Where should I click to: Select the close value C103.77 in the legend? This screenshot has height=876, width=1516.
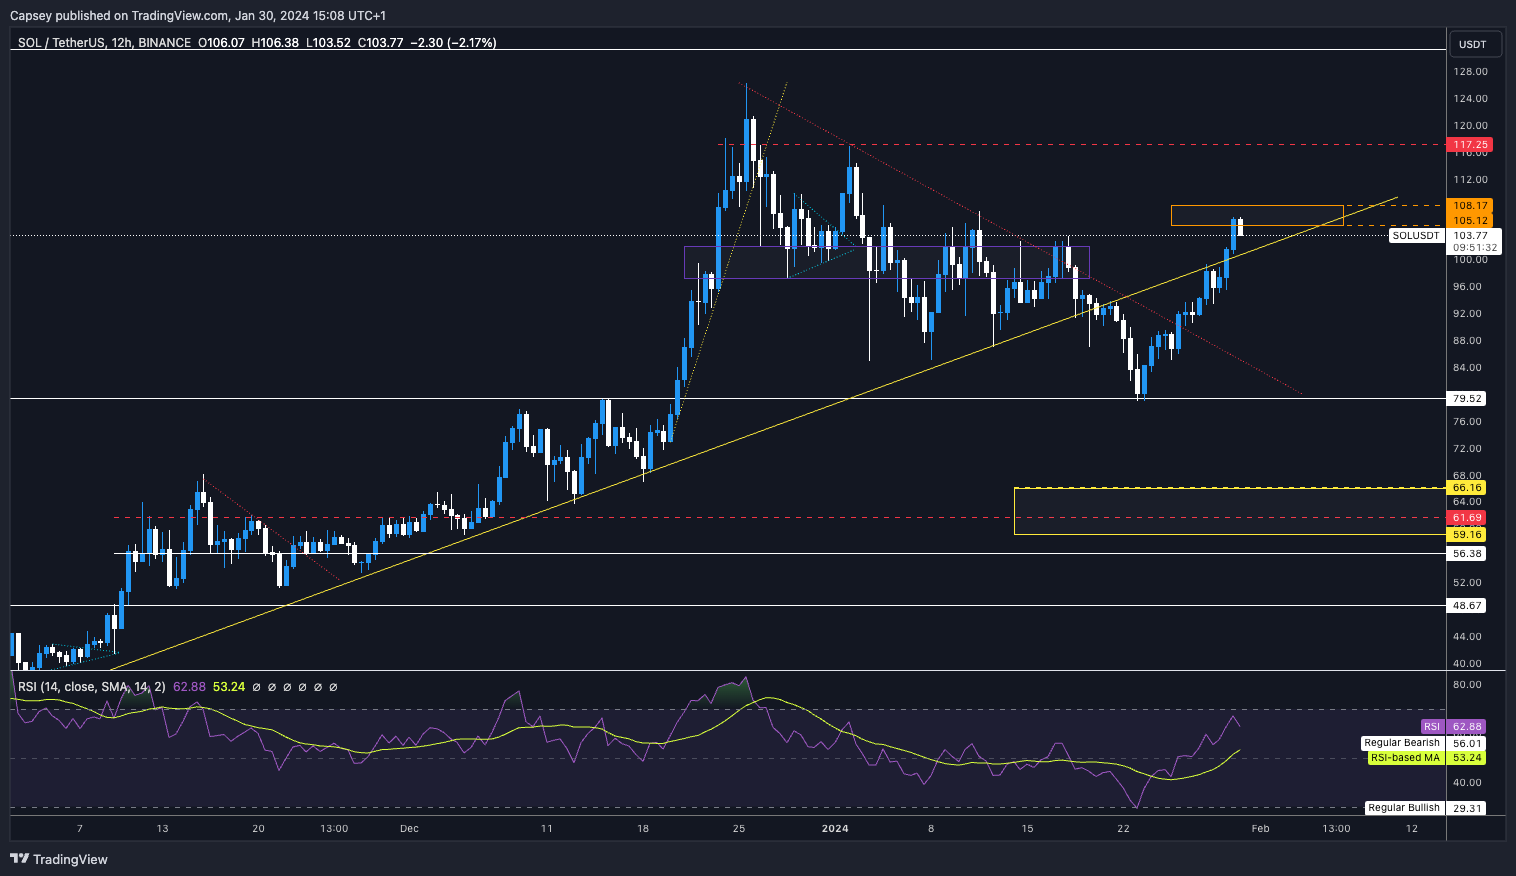pos(380,42)
